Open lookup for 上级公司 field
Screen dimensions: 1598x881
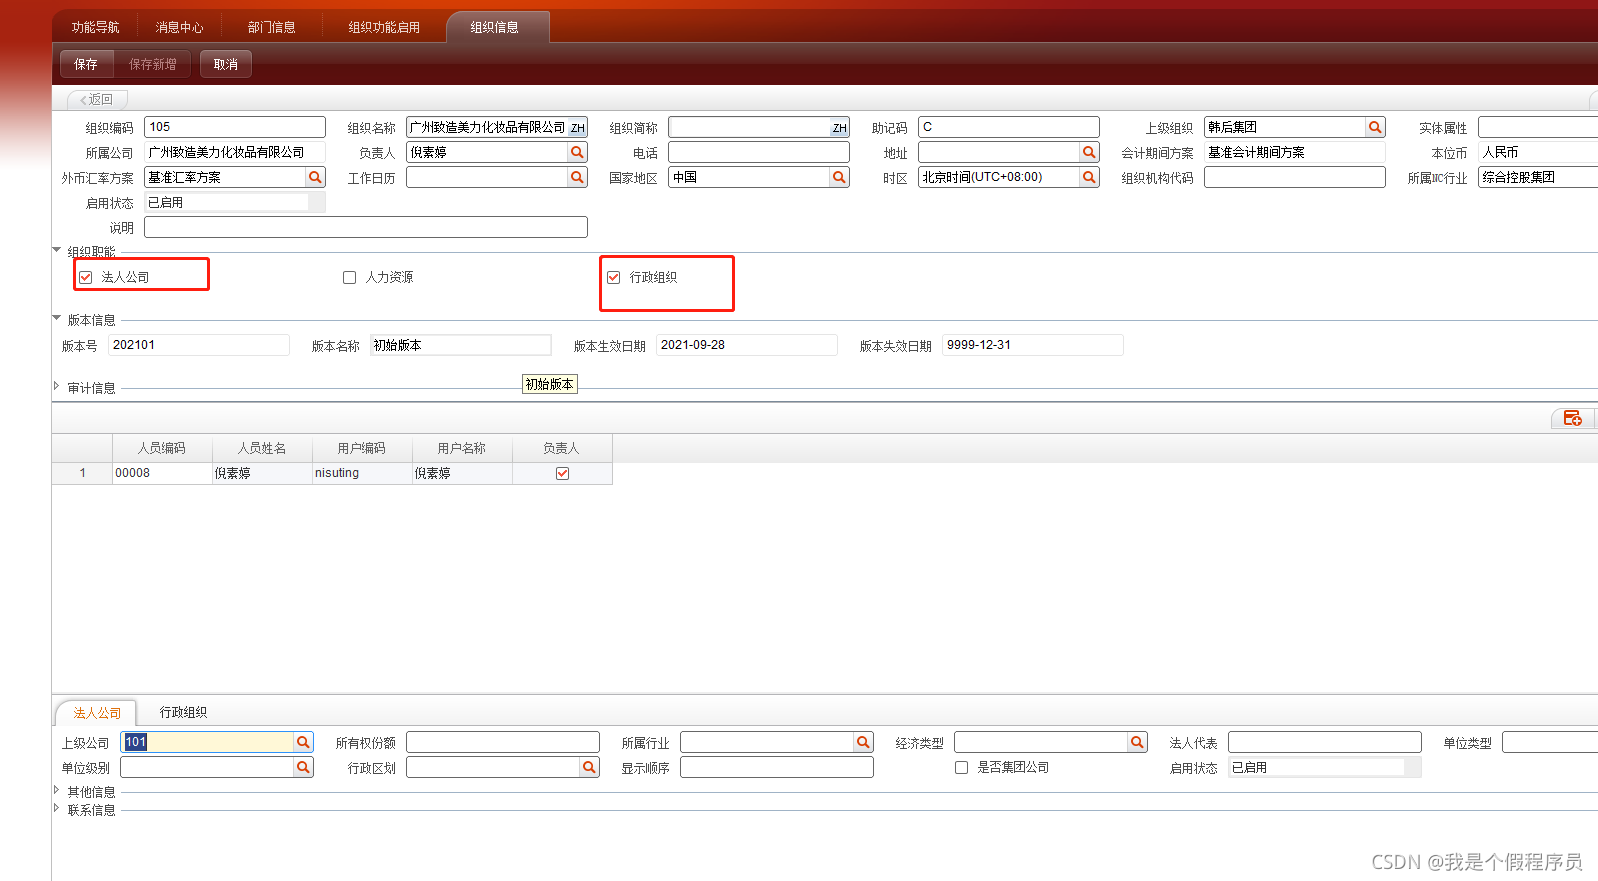click(303, 742)
